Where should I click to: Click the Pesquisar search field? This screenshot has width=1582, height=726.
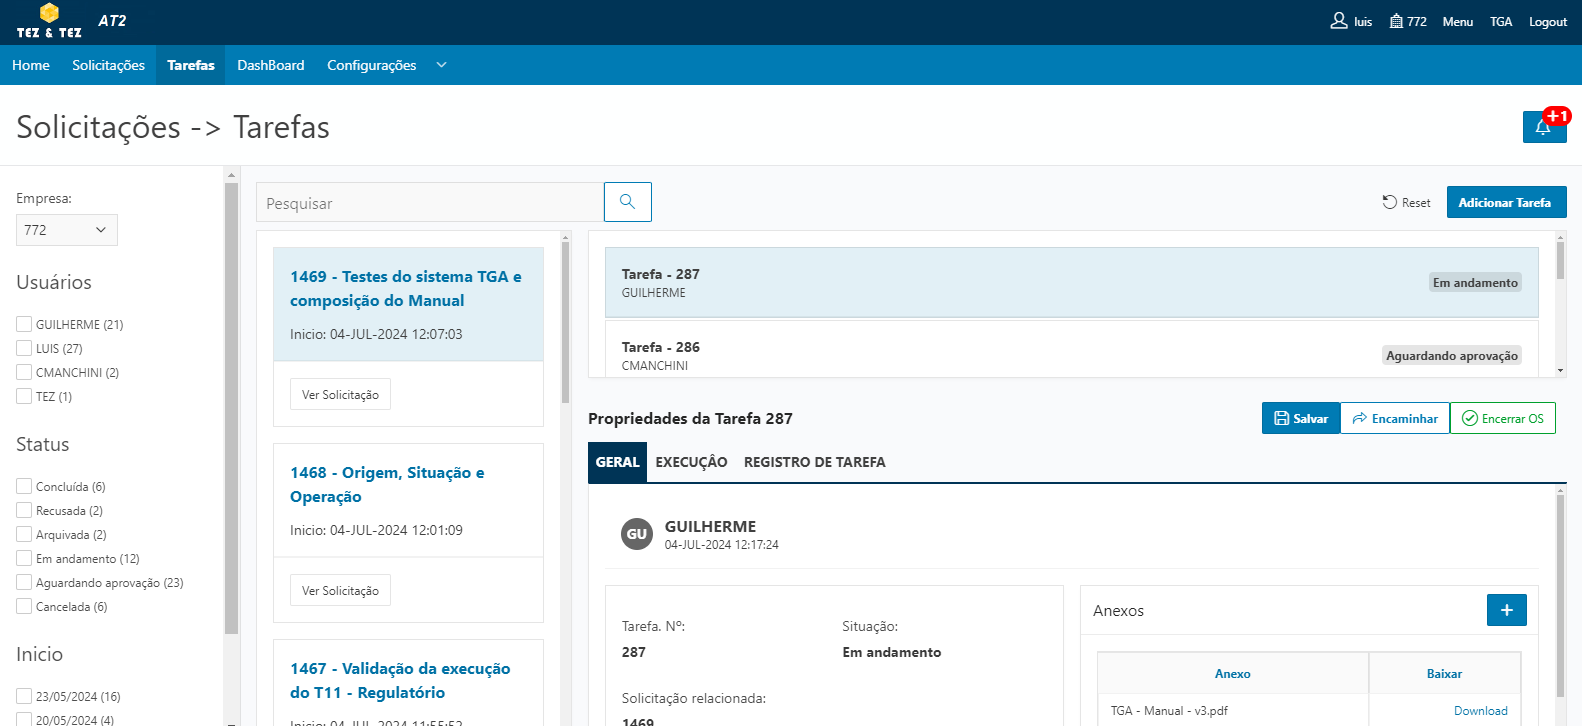click(430, 203)
